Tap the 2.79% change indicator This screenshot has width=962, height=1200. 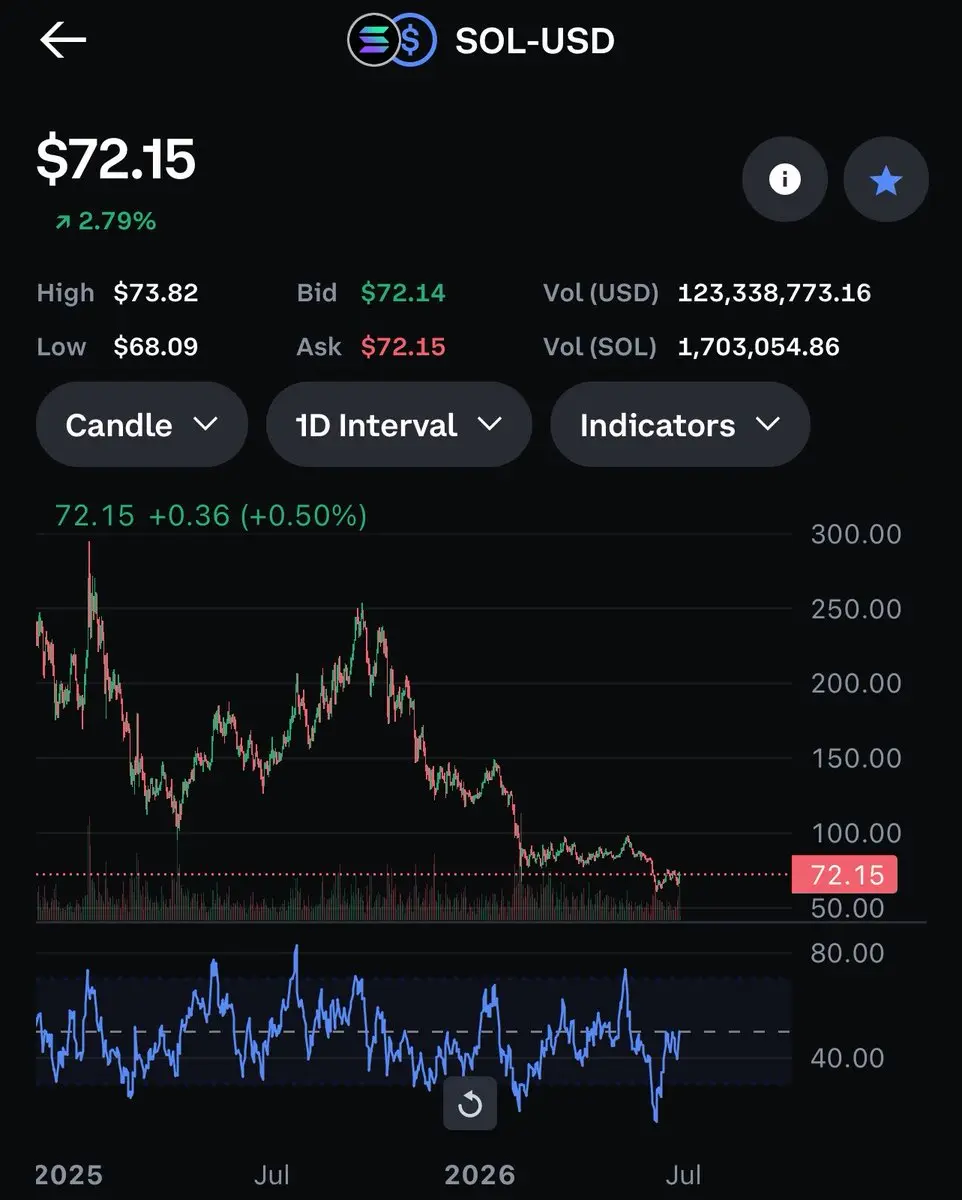(x=106, y=221)
